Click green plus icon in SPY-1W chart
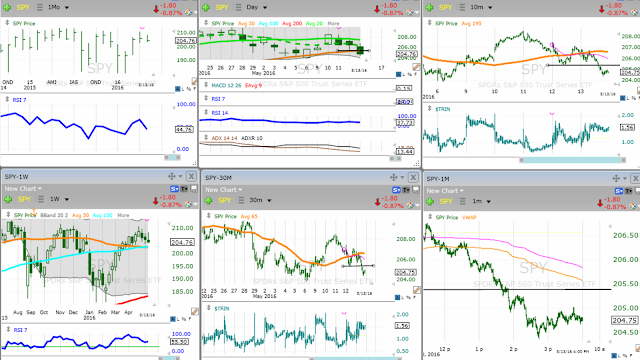This screenshot has width=640, height=360. [x=8, y=200]
